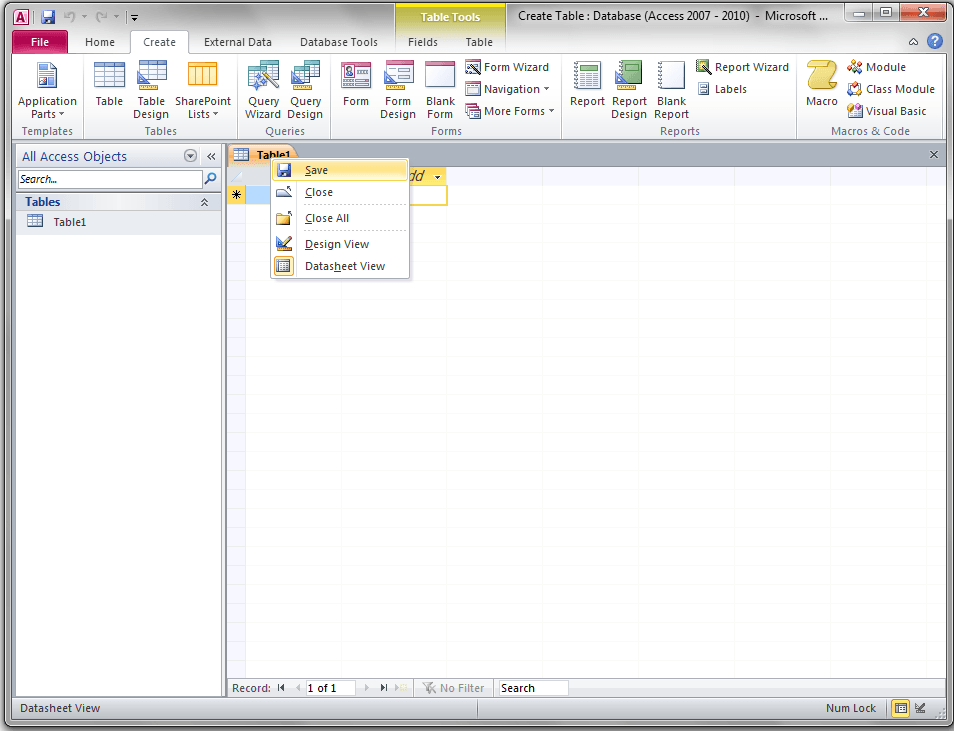This screenshot has width=954, height=732.
Task: Click the No Filter indicator
Action: coord(454,688)
